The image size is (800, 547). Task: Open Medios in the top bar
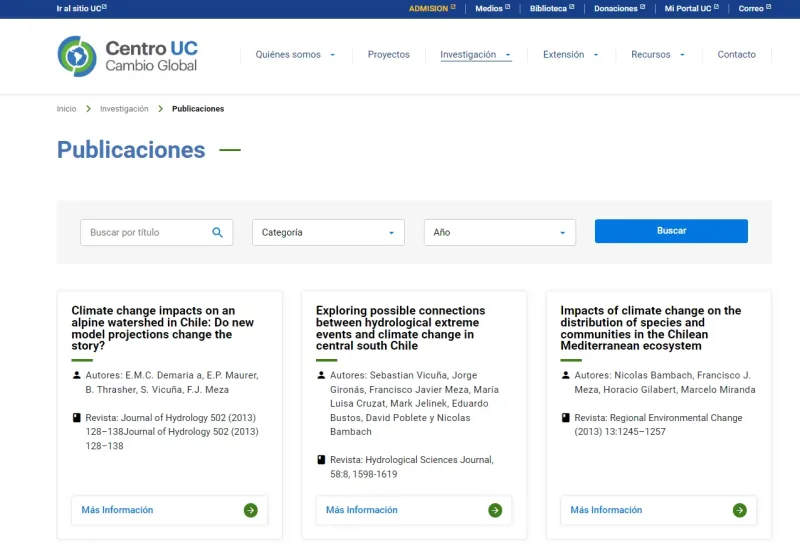[492, 8]
